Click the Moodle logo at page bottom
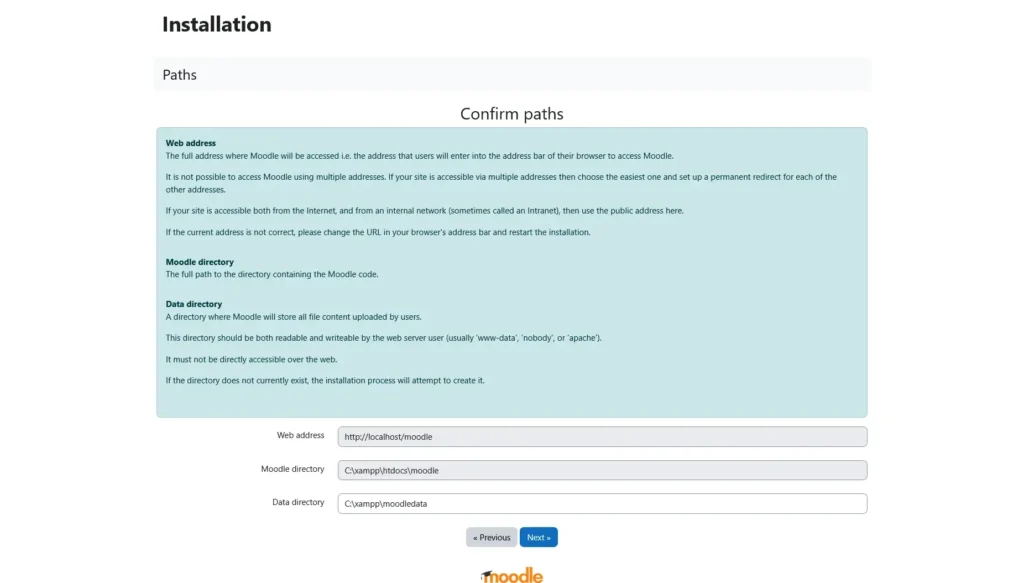The height and width of the screenshot is (583, 1024). [x=511, y=574]
